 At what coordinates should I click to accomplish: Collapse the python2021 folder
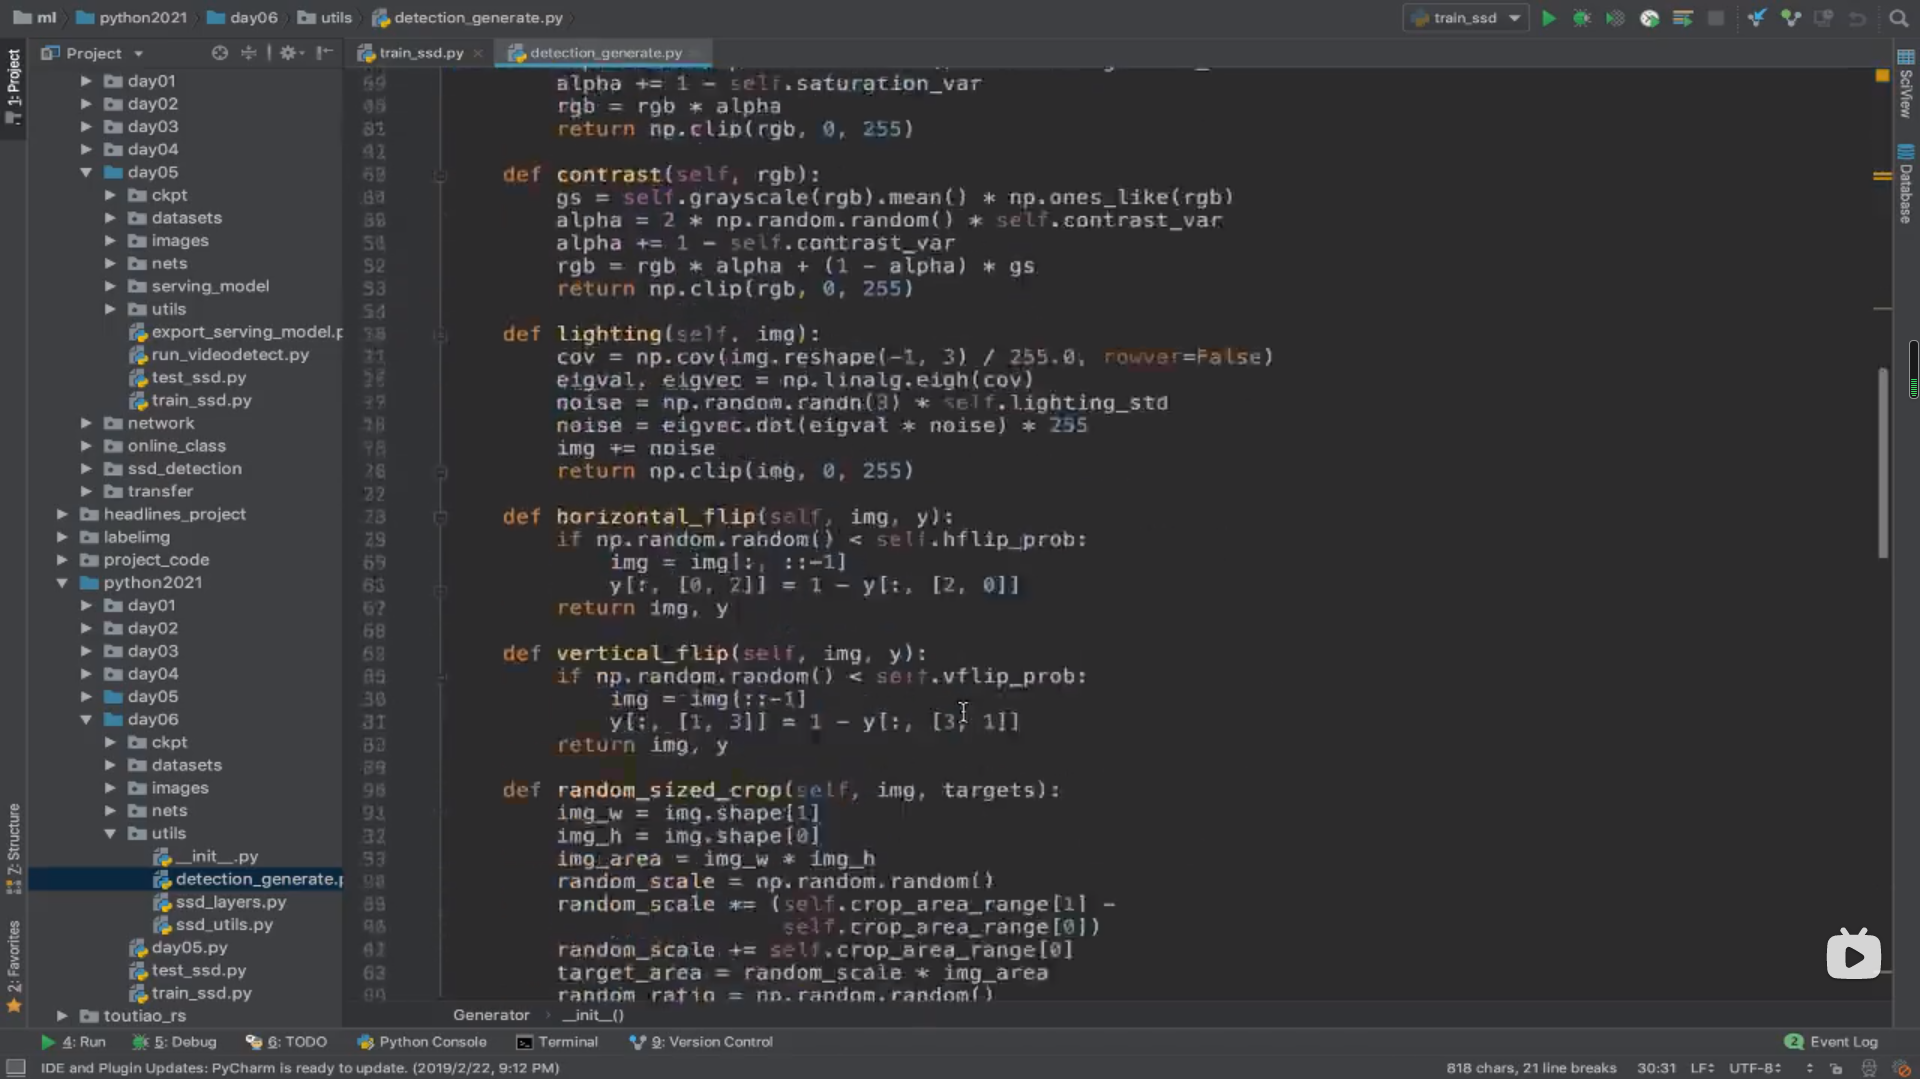coord(62,583)
